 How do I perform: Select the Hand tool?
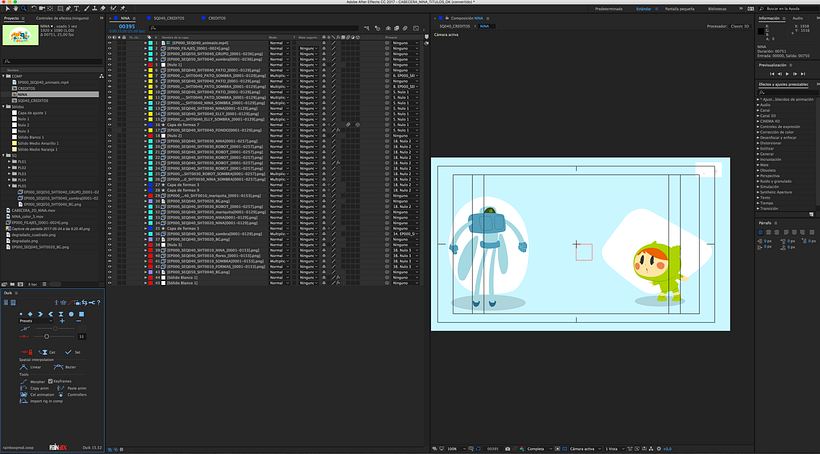click(16, 9)
